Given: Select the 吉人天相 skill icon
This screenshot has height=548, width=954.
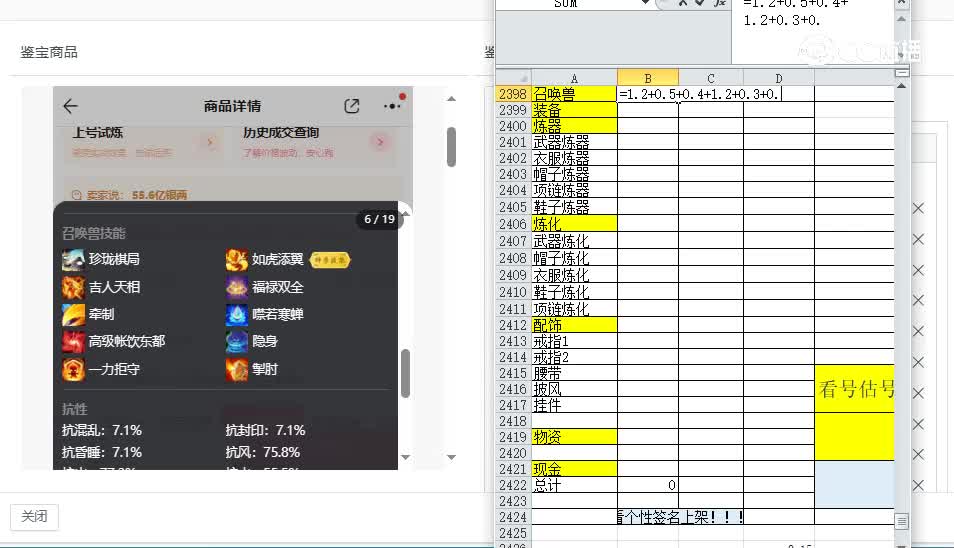Looking at the screenshot, I should pyautogui.click(x=73, y=288).
